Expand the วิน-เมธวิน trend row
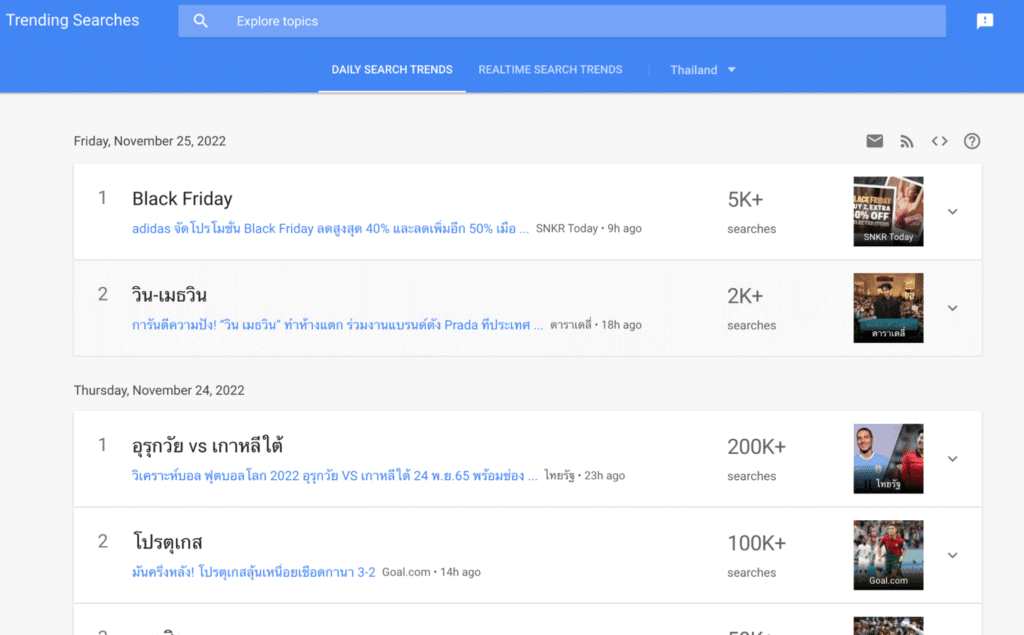1024x635 pixels. click(x=952, y=308)
